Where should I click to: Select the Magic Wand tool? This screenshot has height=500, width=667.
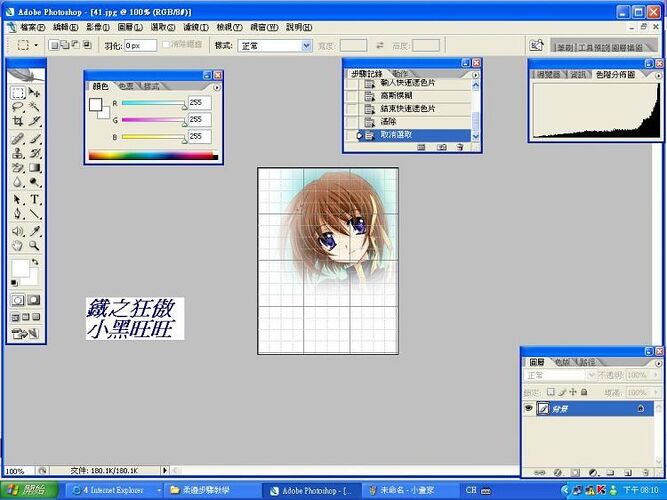click(x=34, y=106)
